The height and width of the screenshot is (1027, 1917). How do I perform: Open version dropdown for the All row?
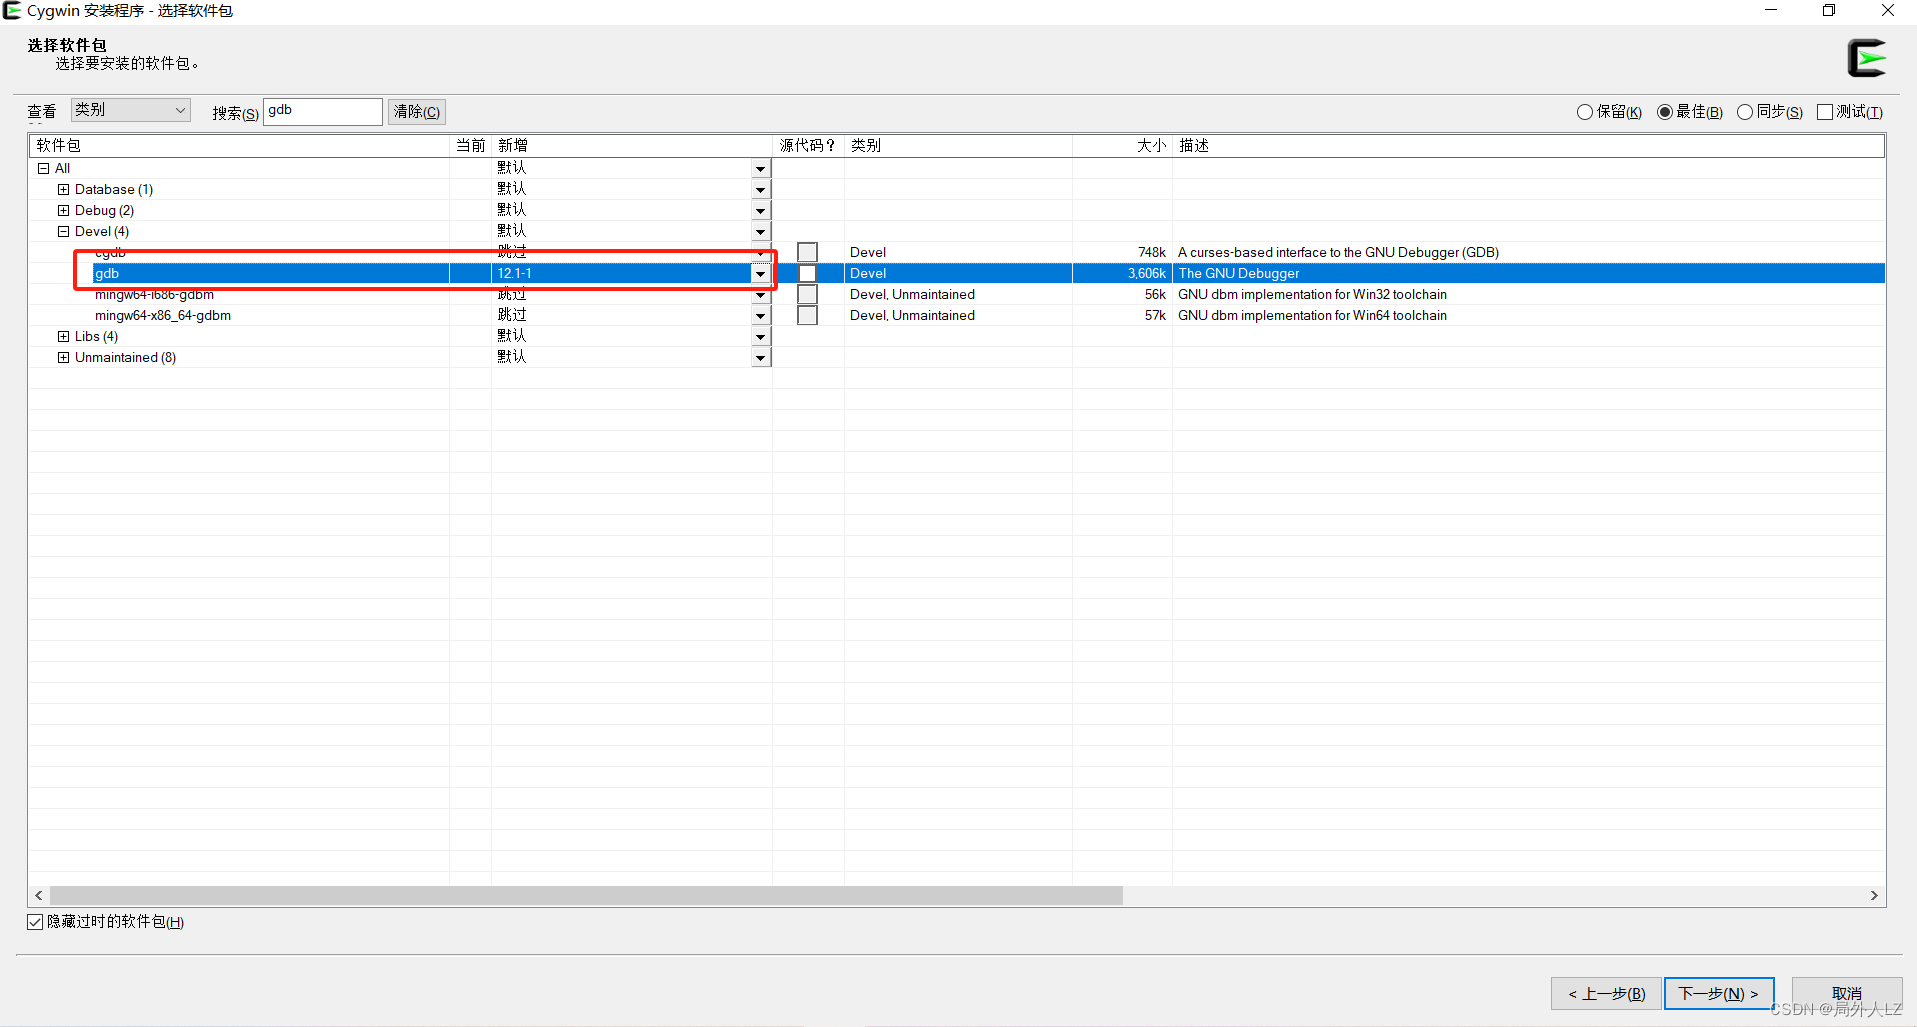[x=761, y=169]
